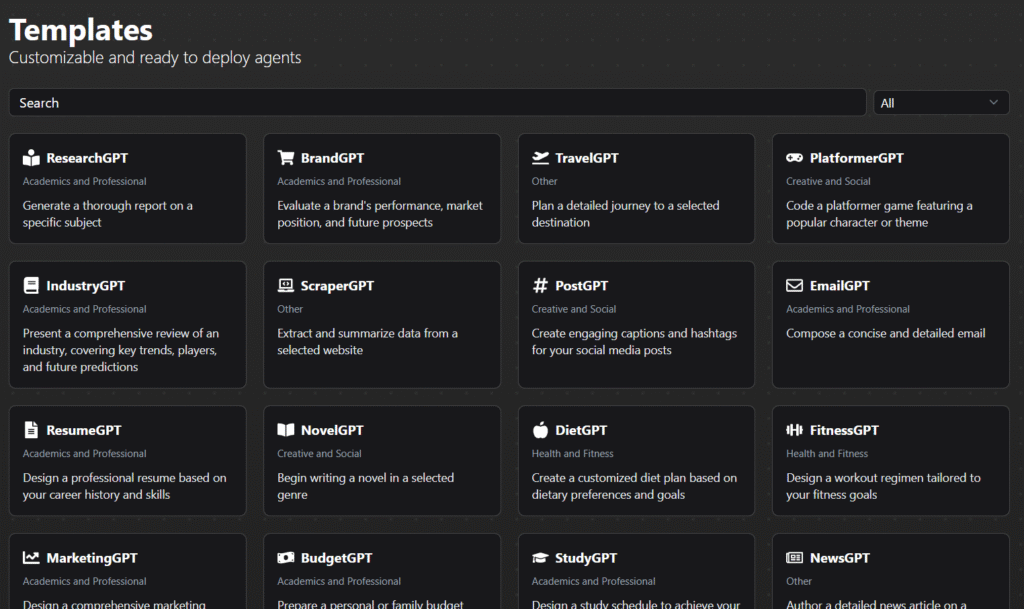This screenshot has width=1024, height=609.
Task: Click the Templates page heading
Action: coord(80,30)
